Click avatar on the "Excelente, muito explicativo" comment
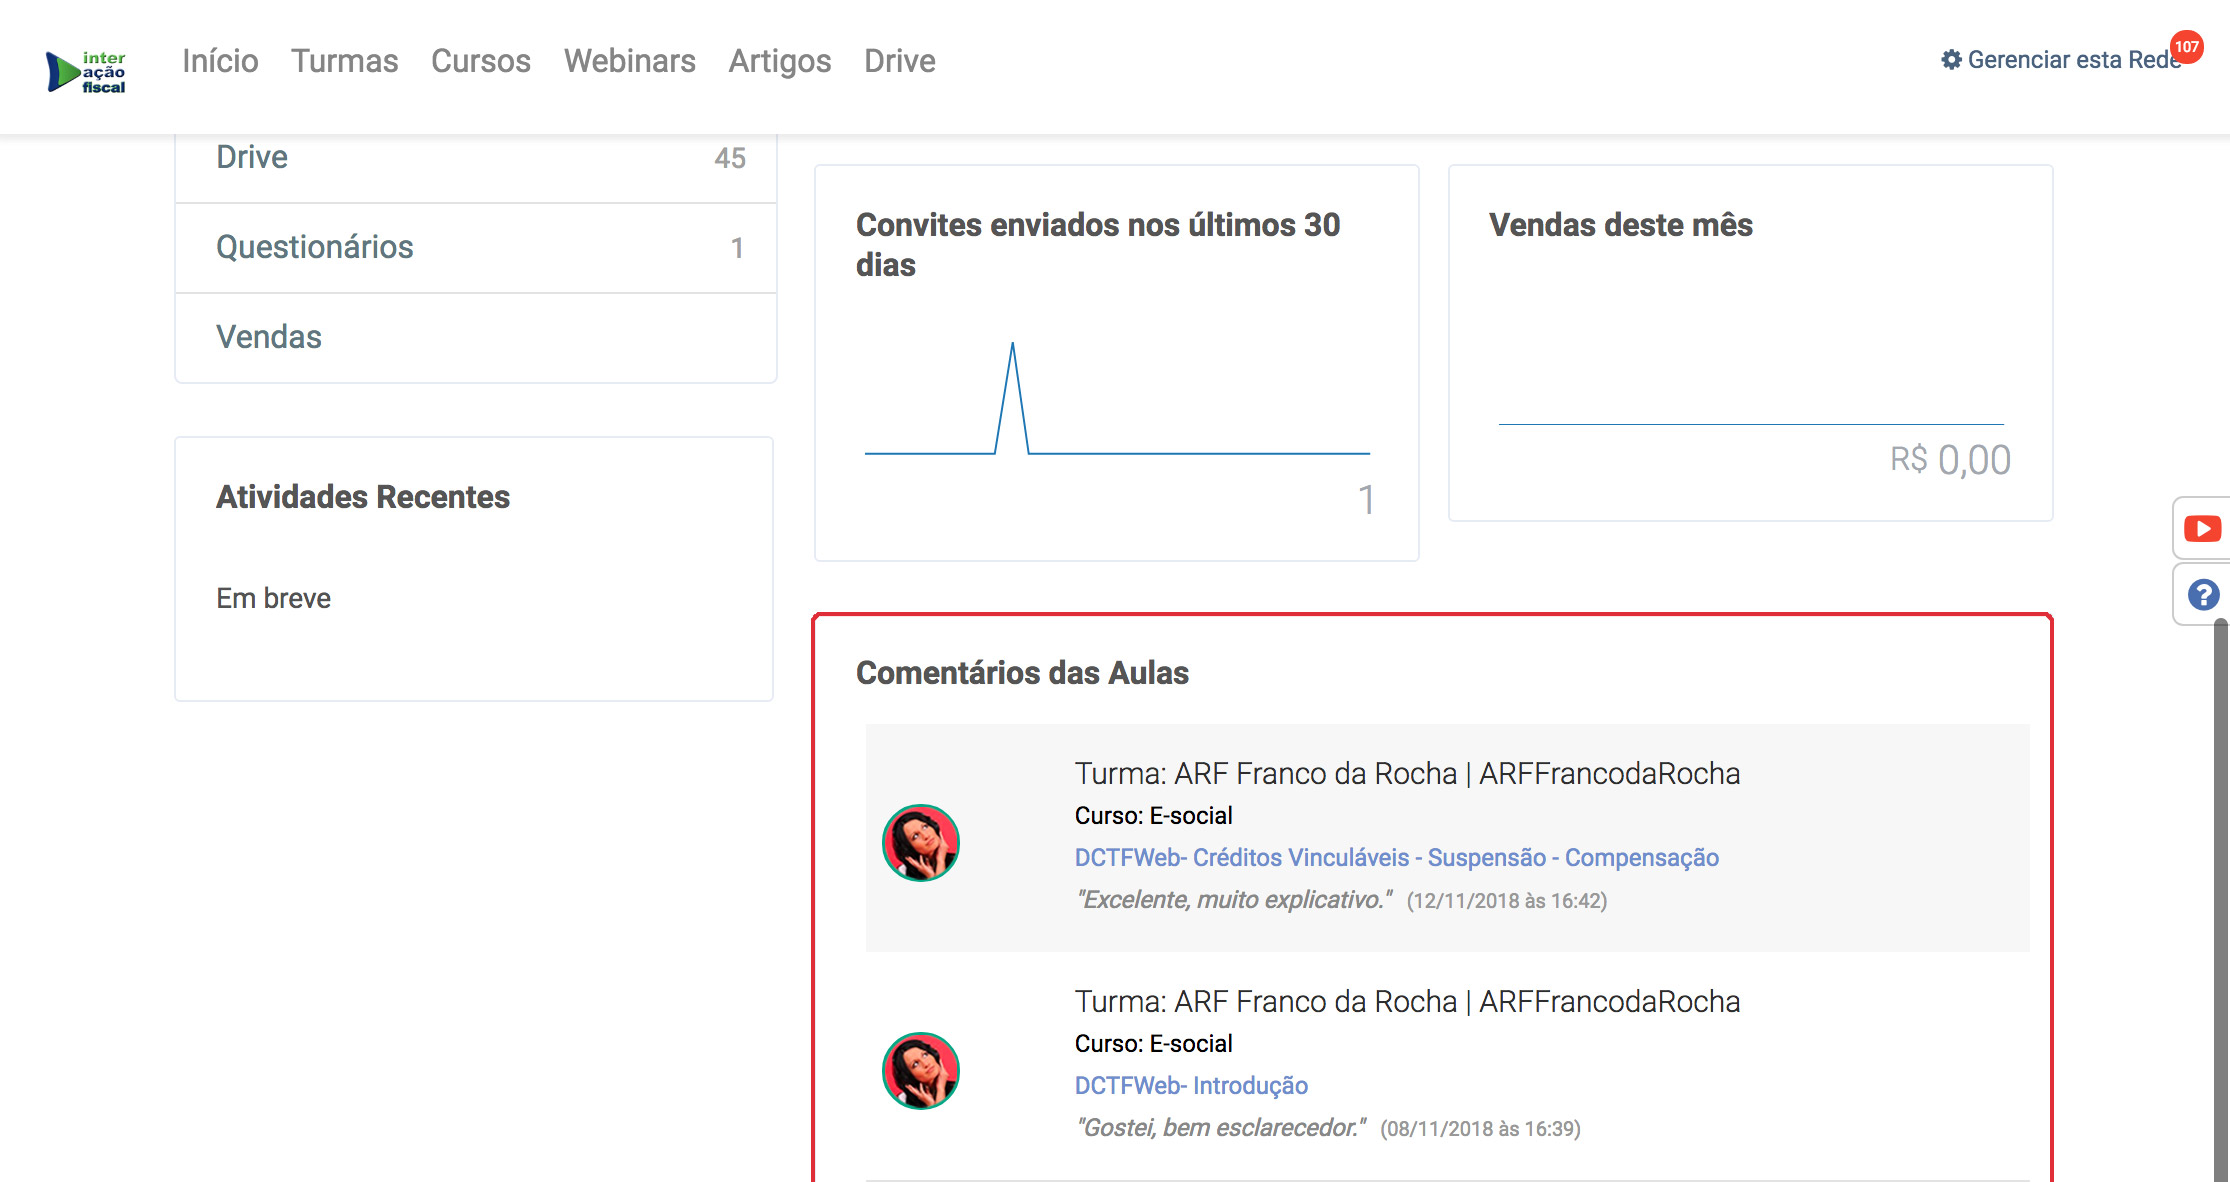Image resolution: width=2230 pixels, height=1182 pixels. (920, 842)
